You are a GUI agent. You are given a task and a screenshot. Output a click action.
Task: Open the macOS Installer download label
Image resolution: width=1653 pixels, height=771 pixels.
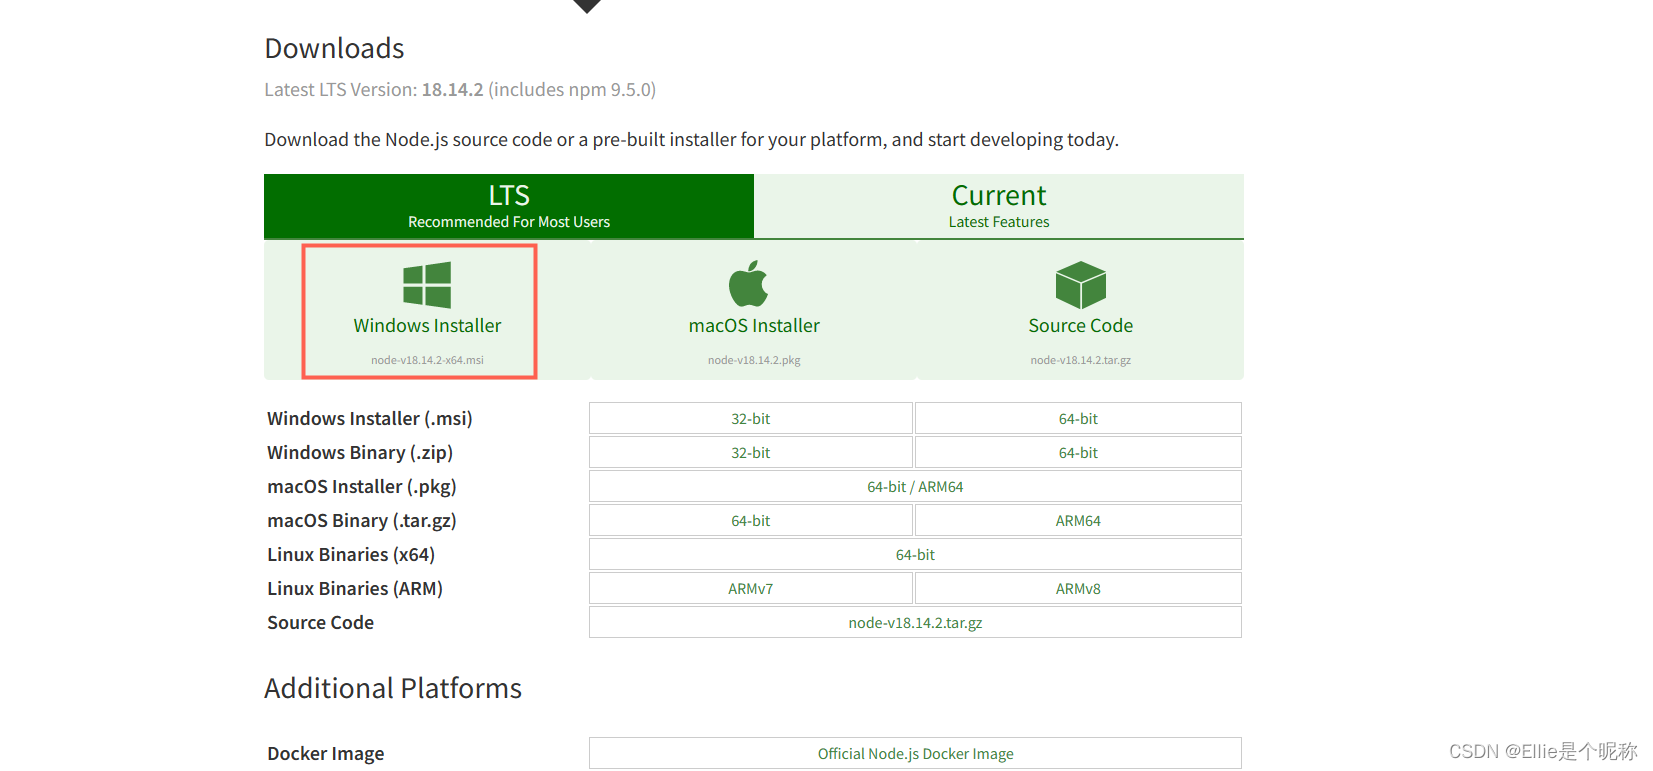[754, 326]
